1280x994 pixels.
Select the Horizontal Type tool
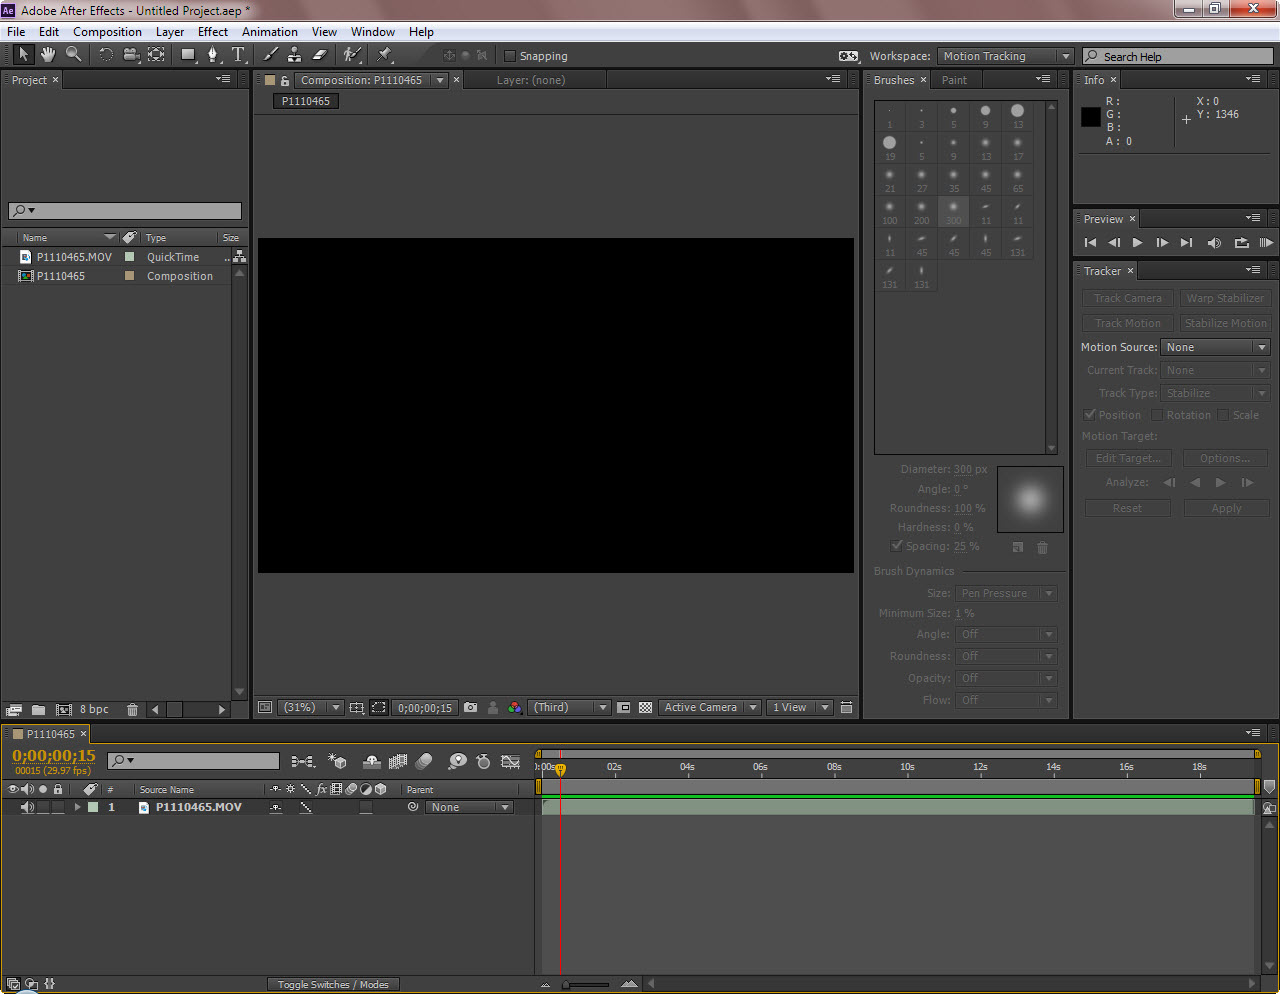pos(238,55)
